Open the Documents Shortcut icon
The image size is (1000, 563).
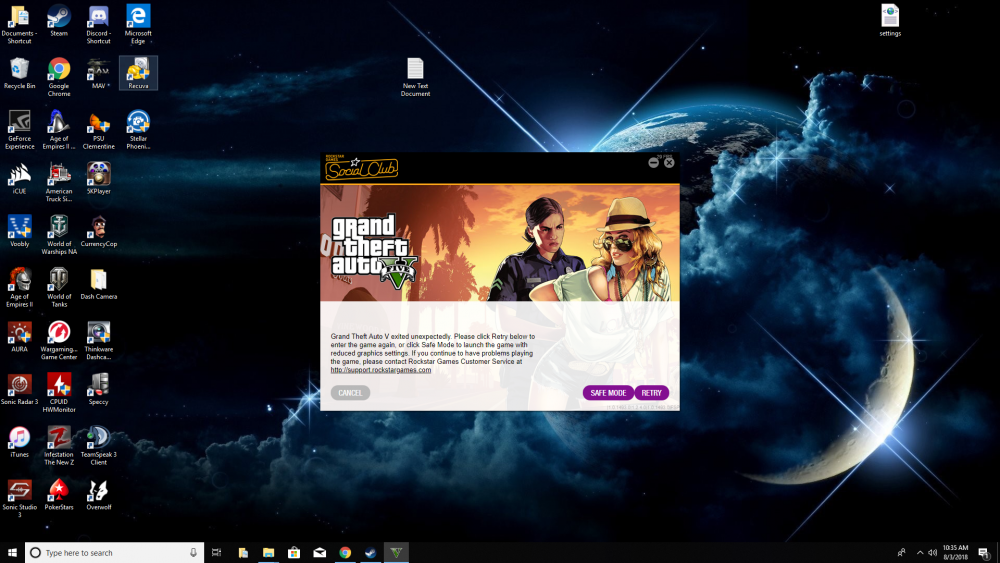click(x=19, y=24)
